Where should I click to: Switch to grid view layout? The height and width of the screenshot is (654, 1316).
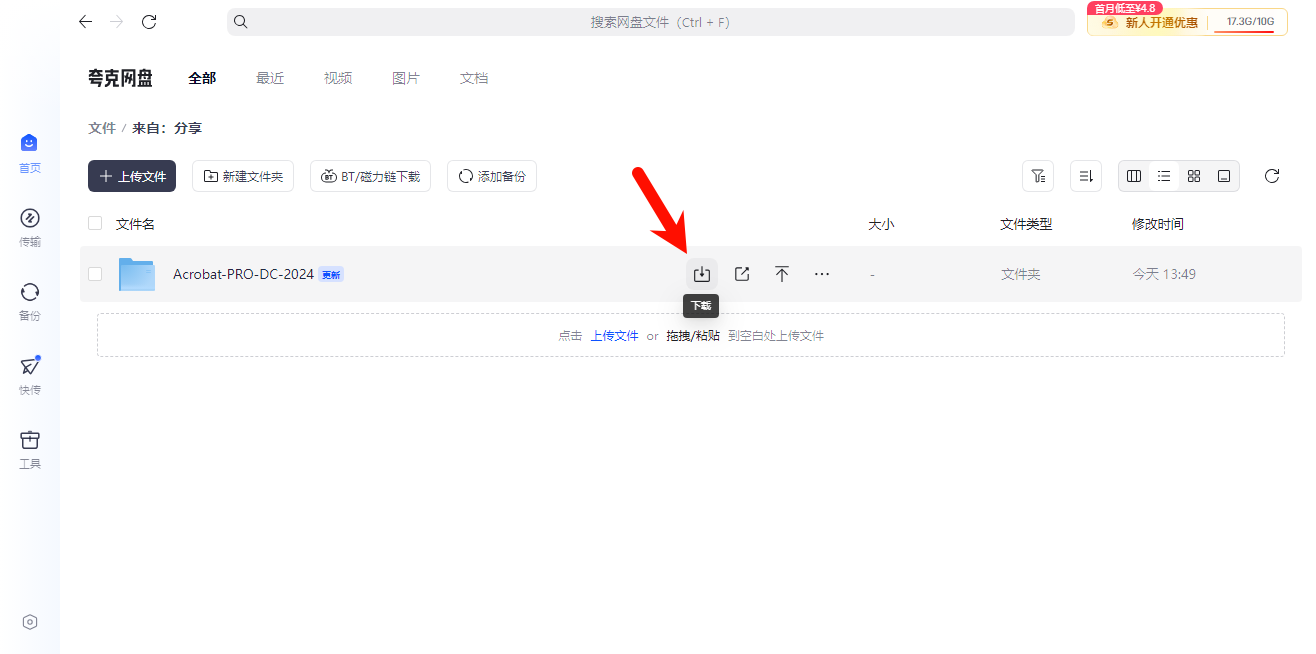click(x=1194, y=176)
